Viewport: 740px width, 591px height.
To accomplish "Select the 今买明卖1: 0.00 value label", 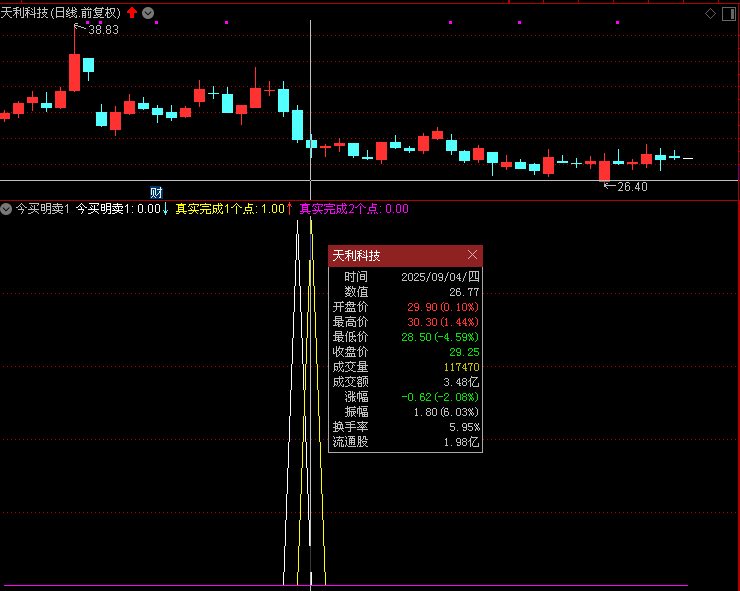I will pyautogui.click(x=118, y=209).
